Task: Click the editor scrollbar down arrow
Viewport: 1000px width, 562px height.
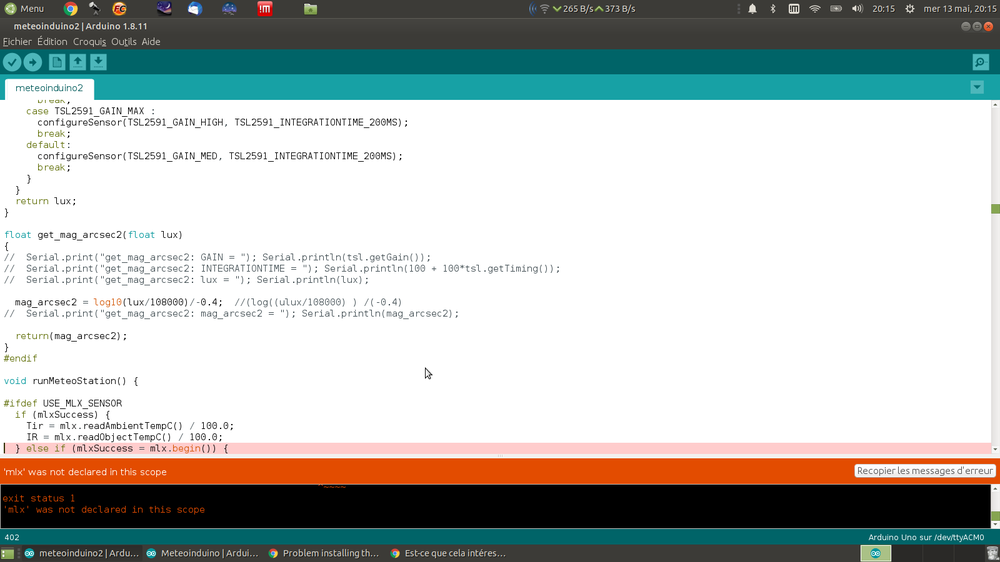Action: 995,449
